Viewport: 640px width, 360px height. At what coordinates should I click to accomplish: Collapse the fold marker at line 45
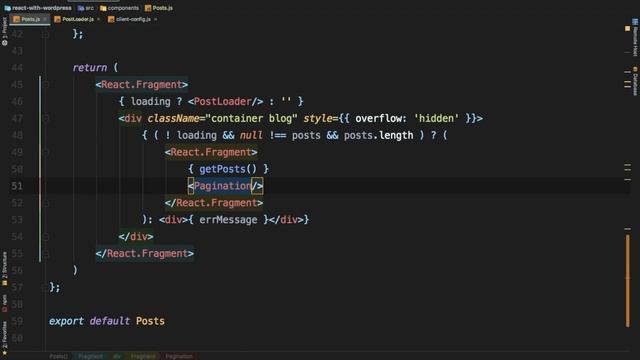(x=46, y=84)
